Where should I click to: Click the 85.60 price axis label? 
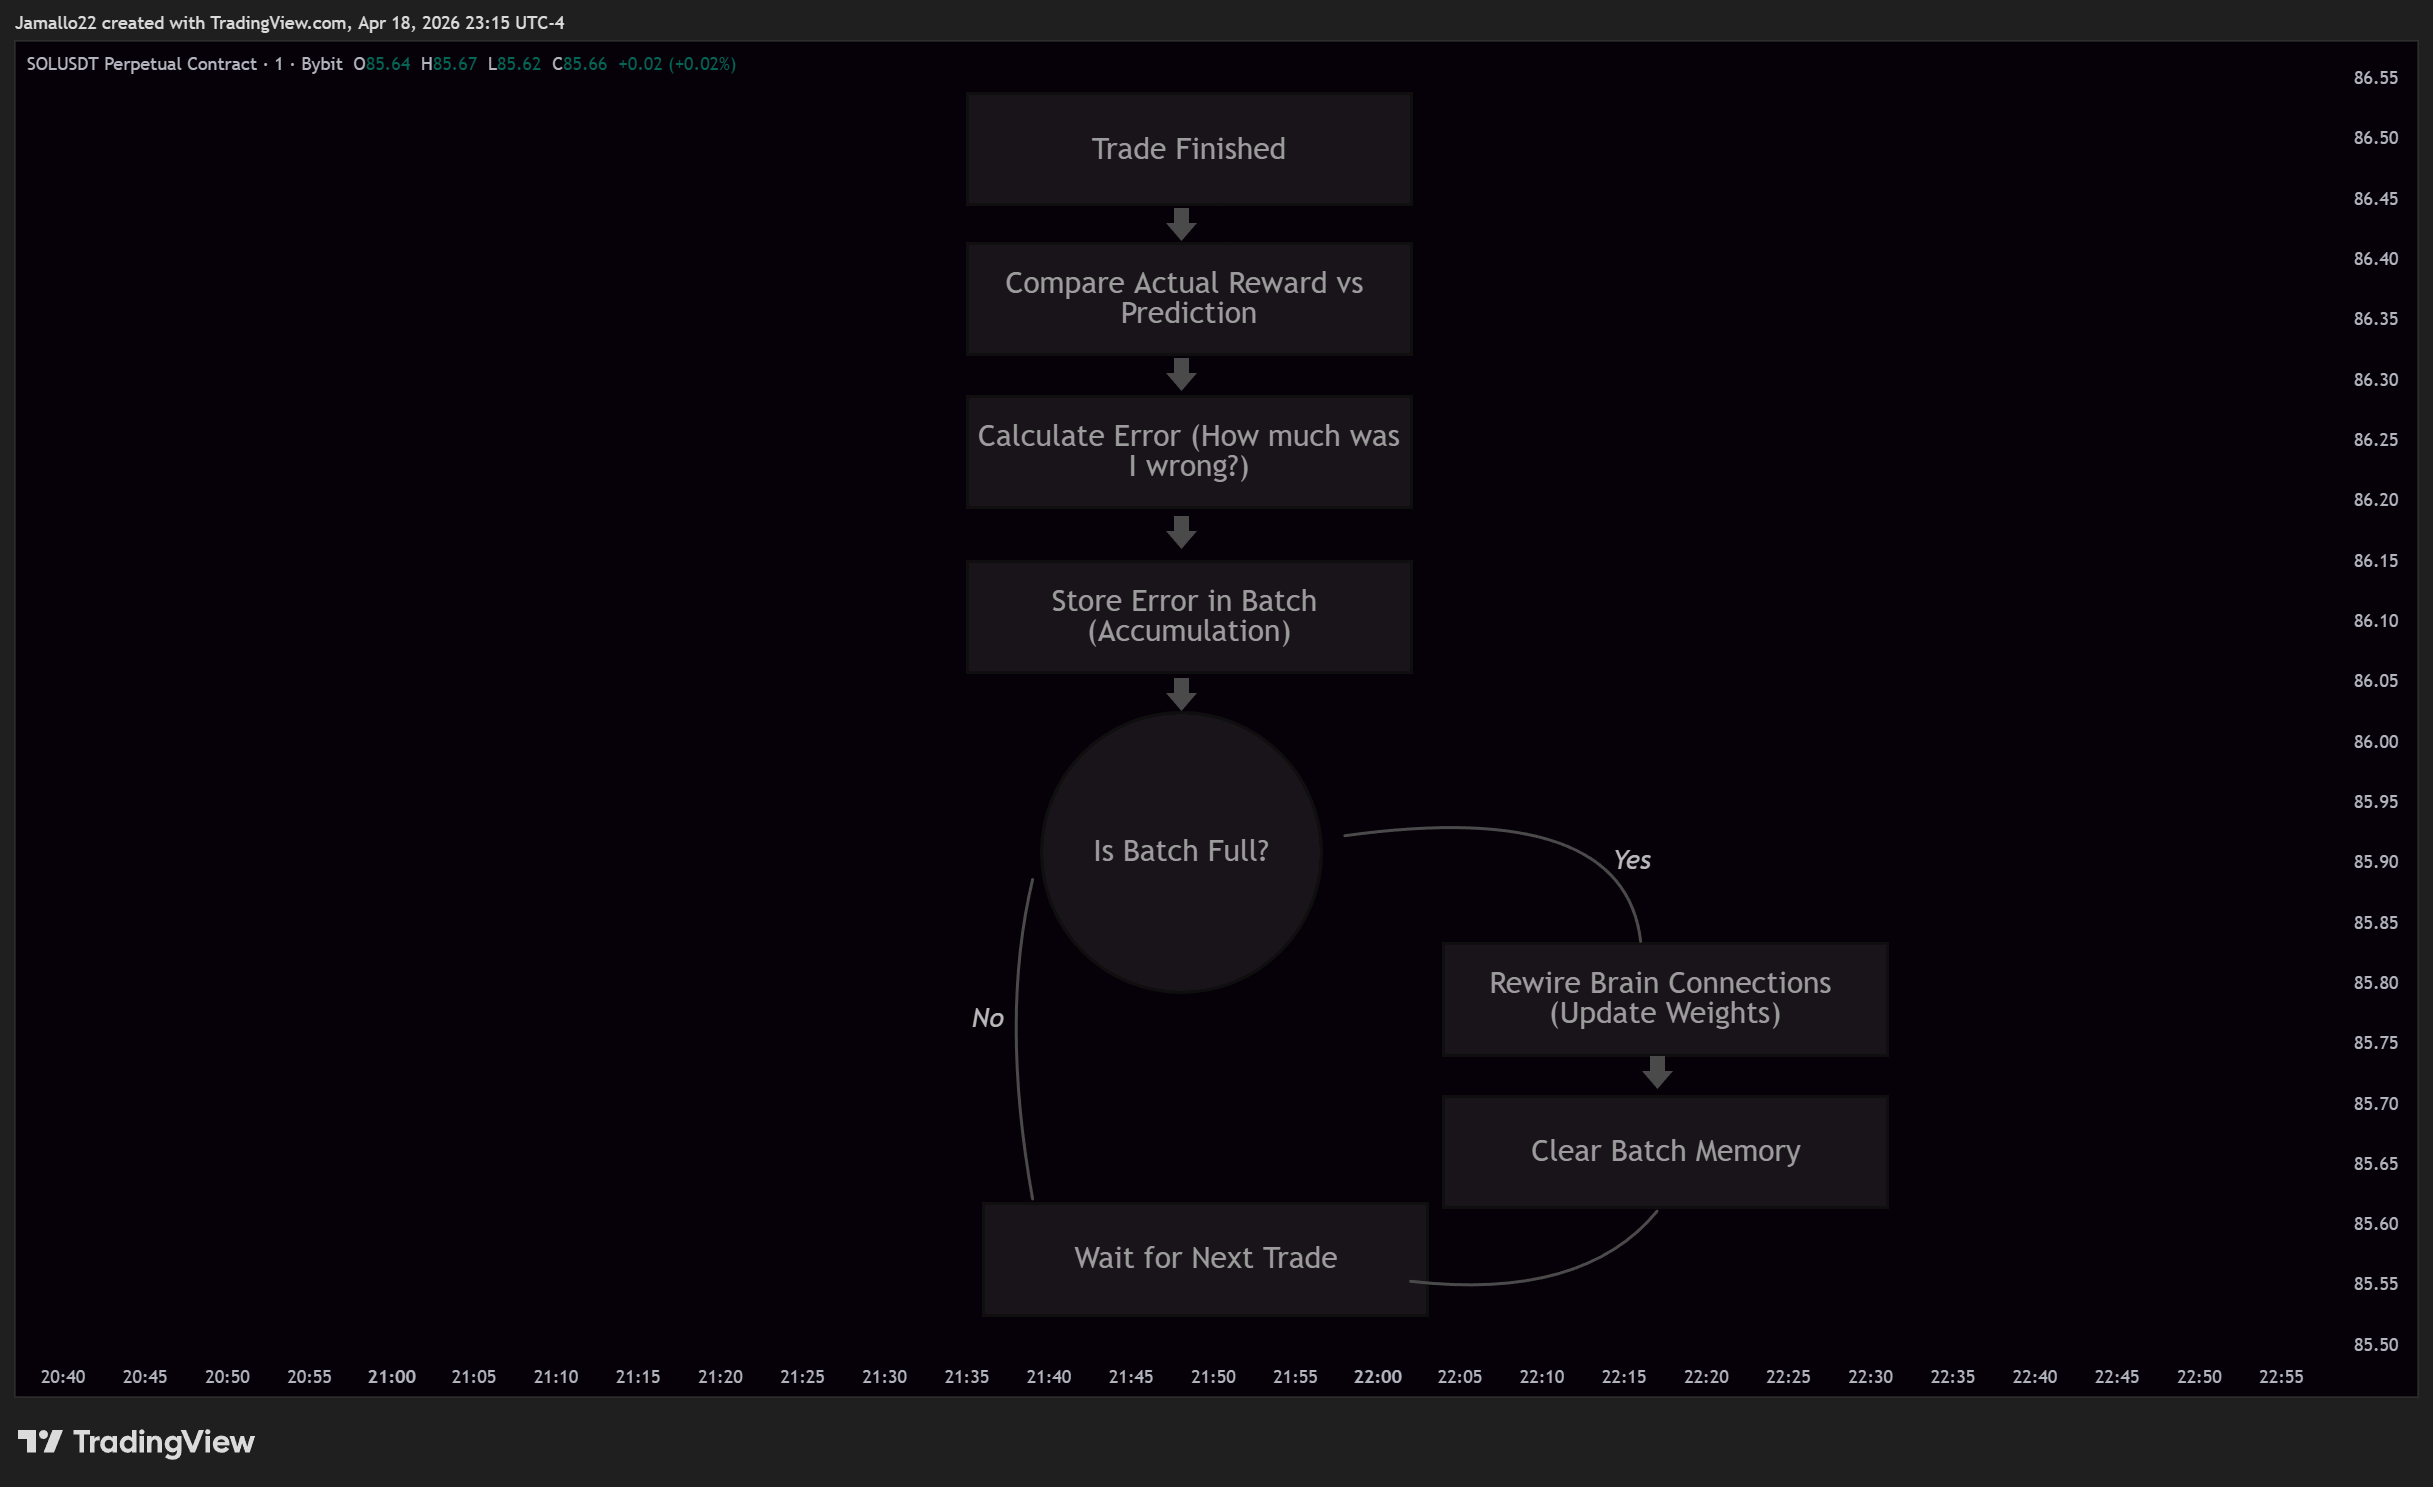coord(2375,1224)
